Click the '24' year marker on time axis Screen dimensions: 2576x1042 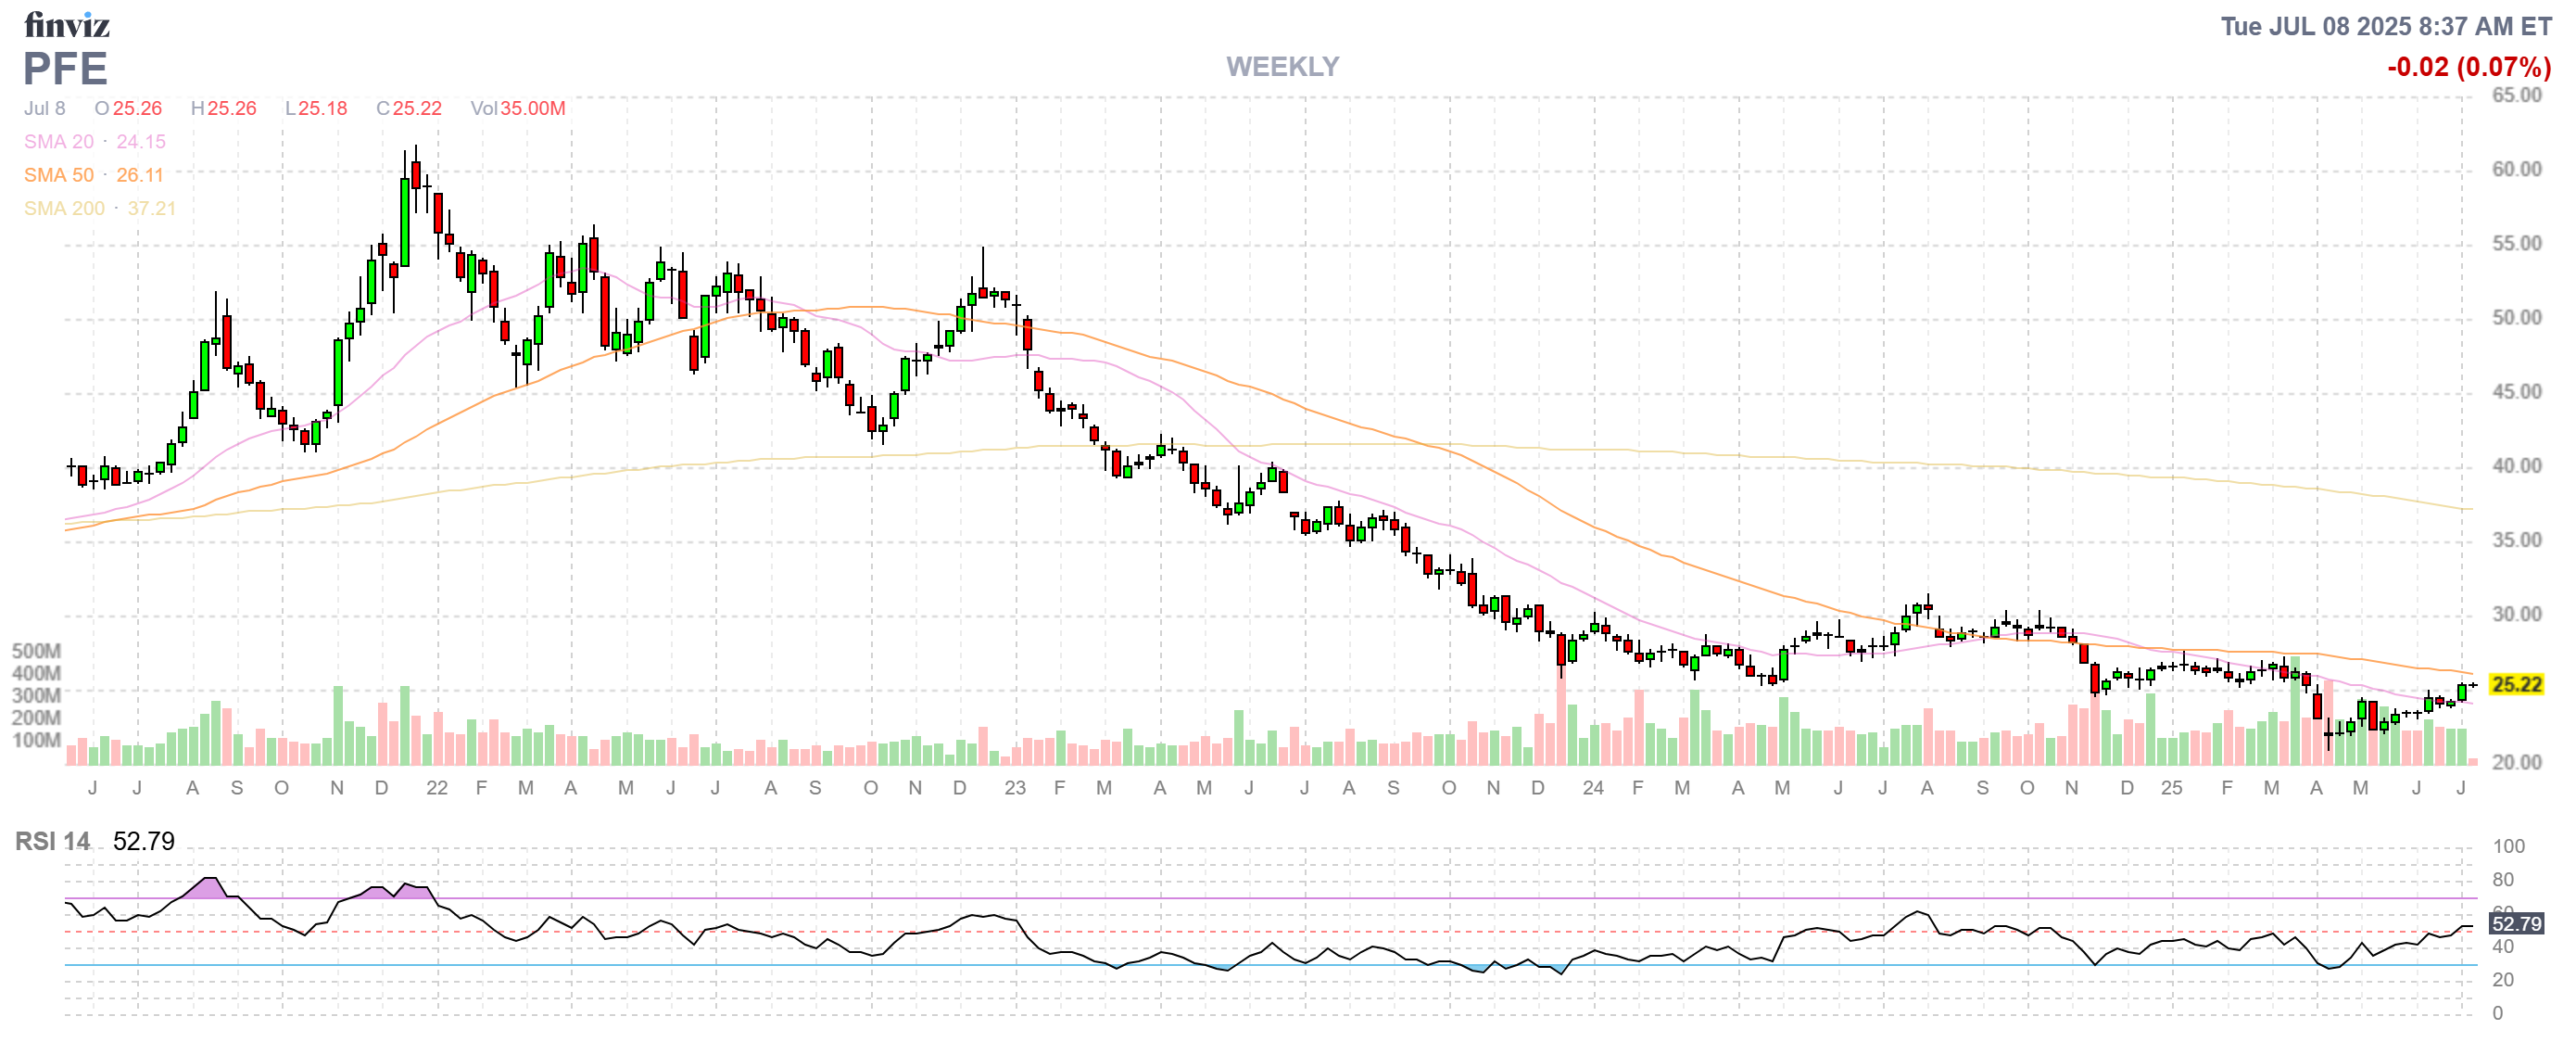pos(1593,788)
